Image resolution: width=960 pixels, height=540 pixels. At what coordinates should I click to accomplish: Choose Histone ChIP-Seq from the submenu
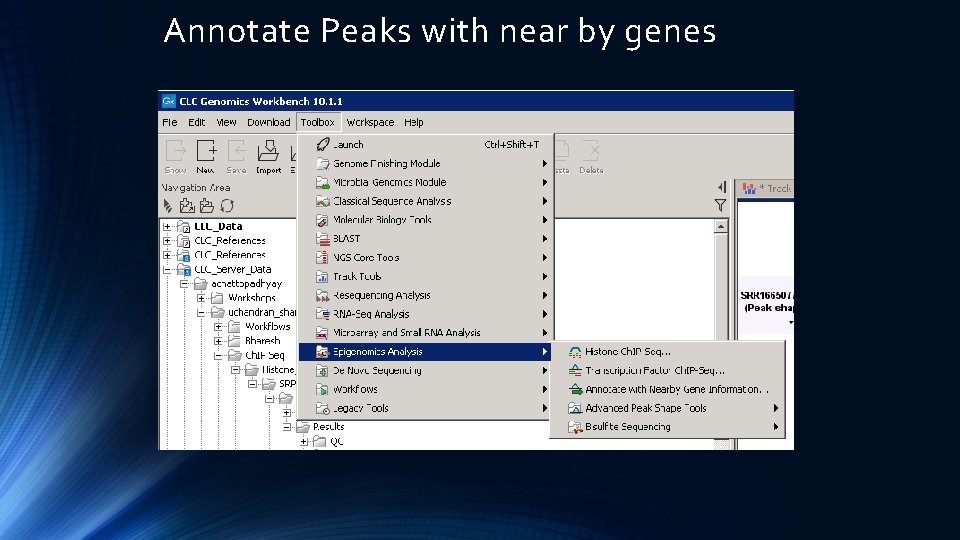667,351
